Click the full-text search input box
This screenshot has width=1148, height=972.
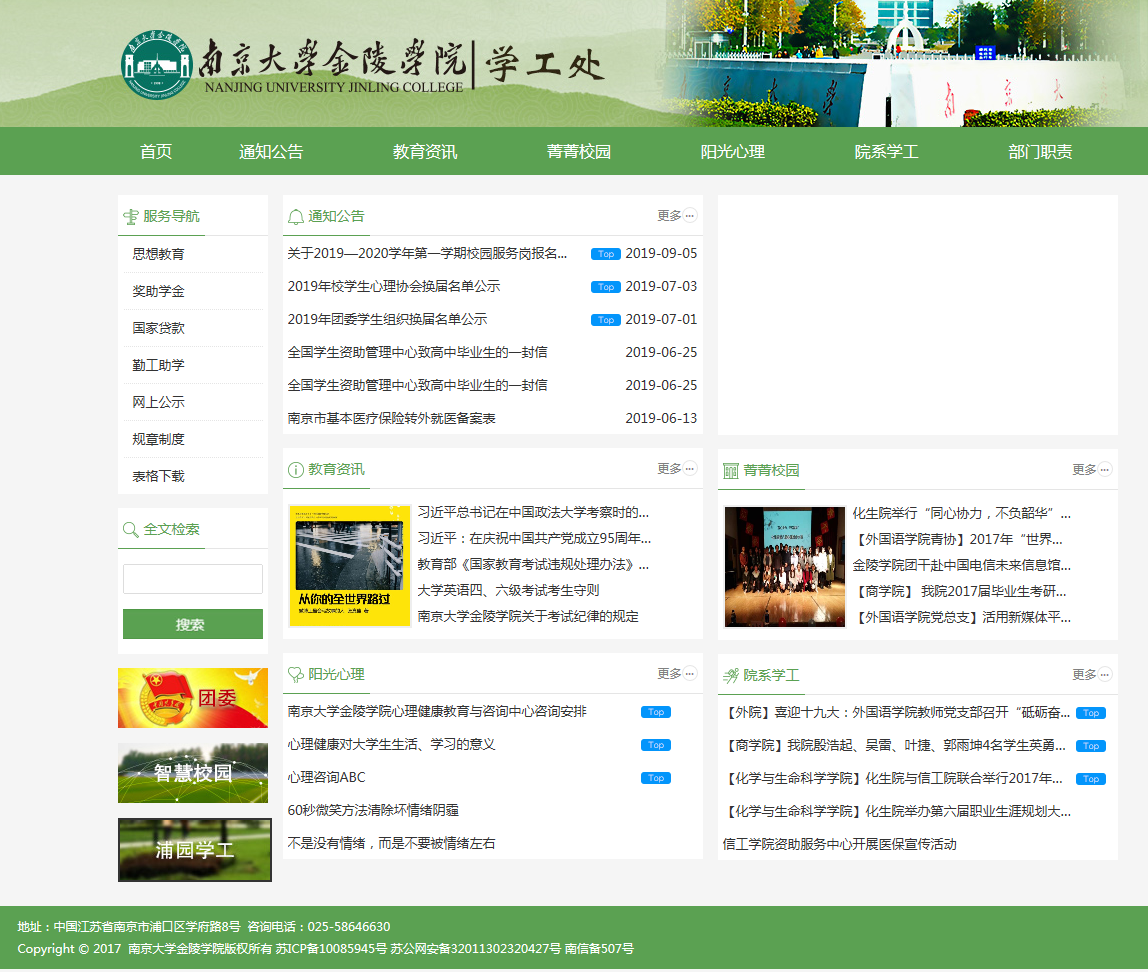coord(192,579)
